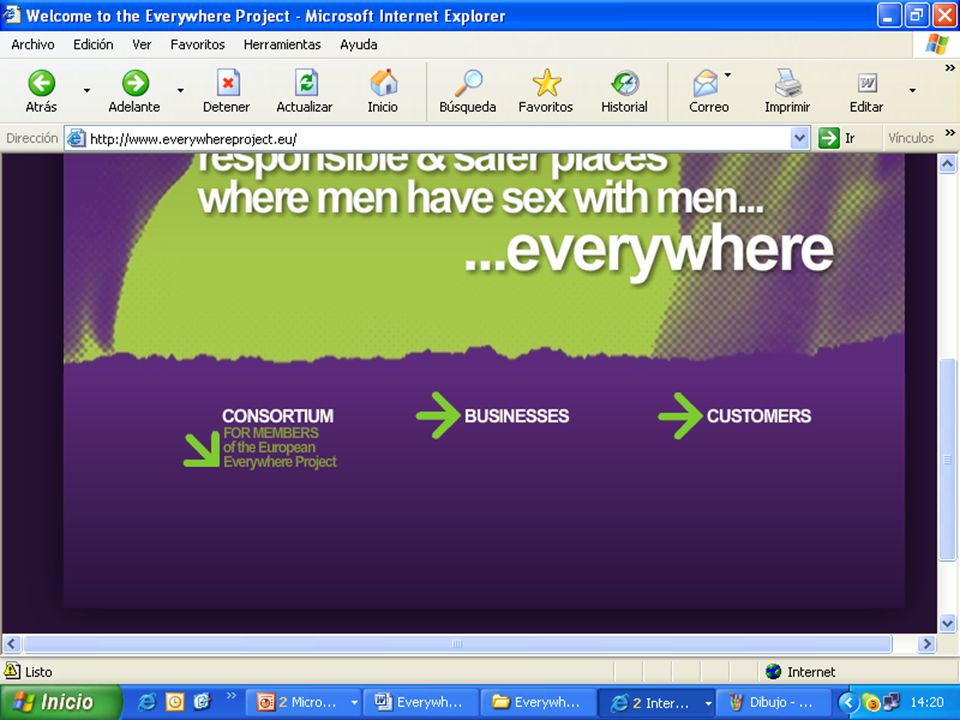Click inside the address URL field
Viewport: 960px width, 720px height.
coord(438,139)
